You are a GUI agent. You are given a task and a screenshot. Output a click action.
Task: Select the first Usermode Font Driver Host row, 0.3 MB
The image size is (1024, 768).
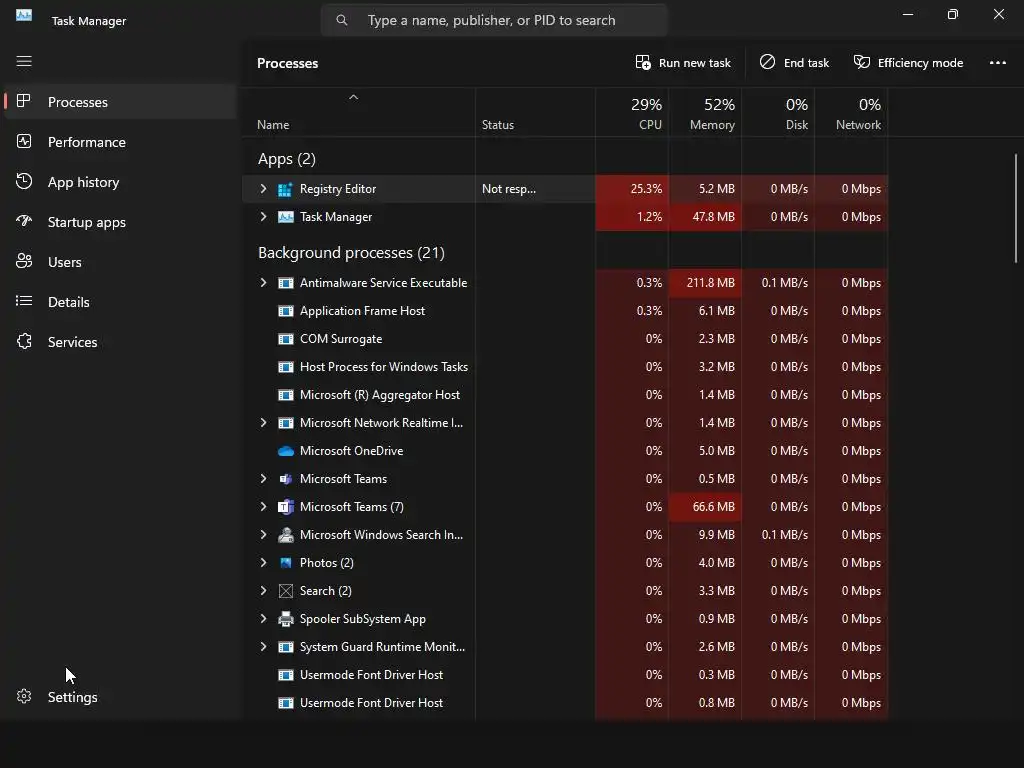pyautogui.click(x=565, y=675)
